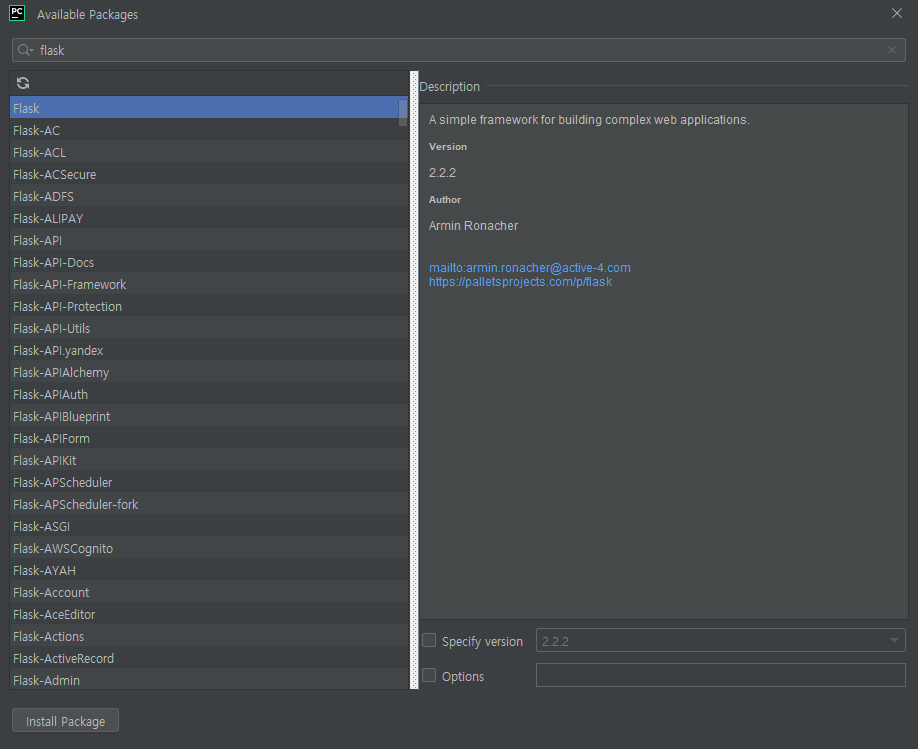Select the Flask-APIForm package

coord(209,438)
